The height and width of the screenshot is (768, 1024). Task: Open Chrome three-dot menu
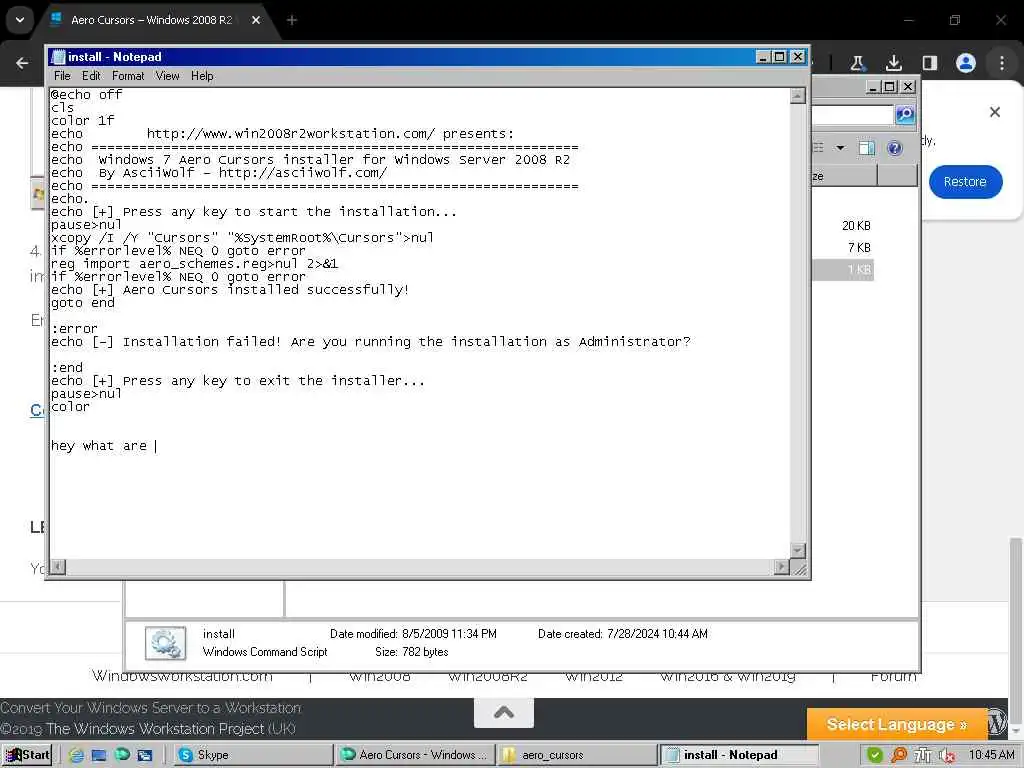pos(1002,63)
